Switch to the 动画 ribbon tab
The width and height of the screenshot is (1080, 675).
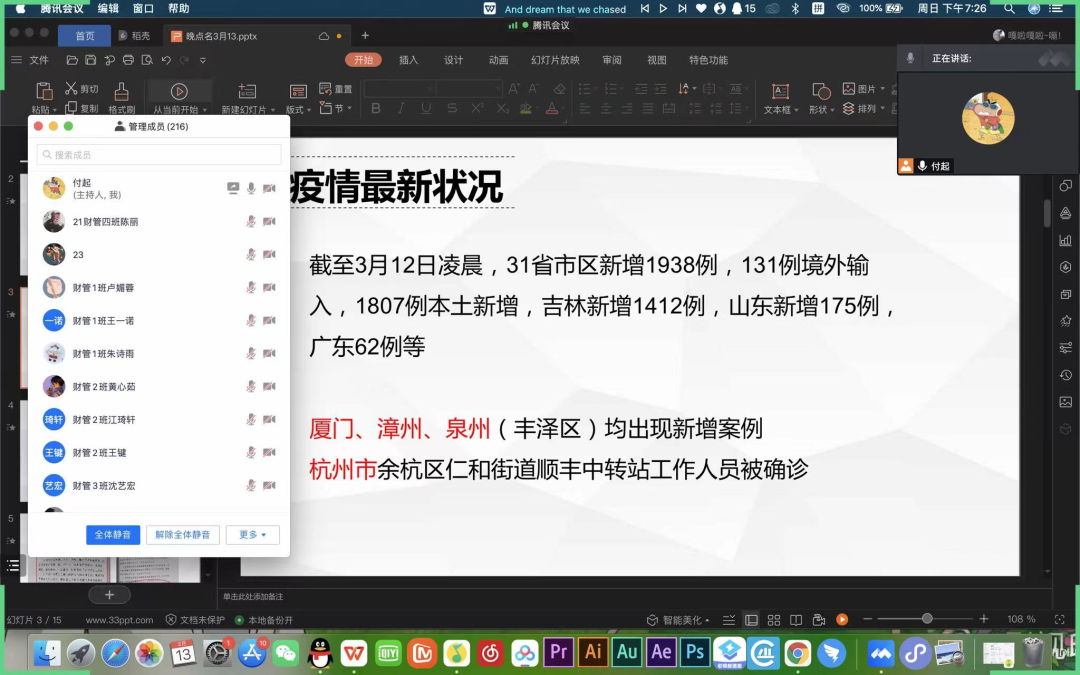(x=499, y=60)
